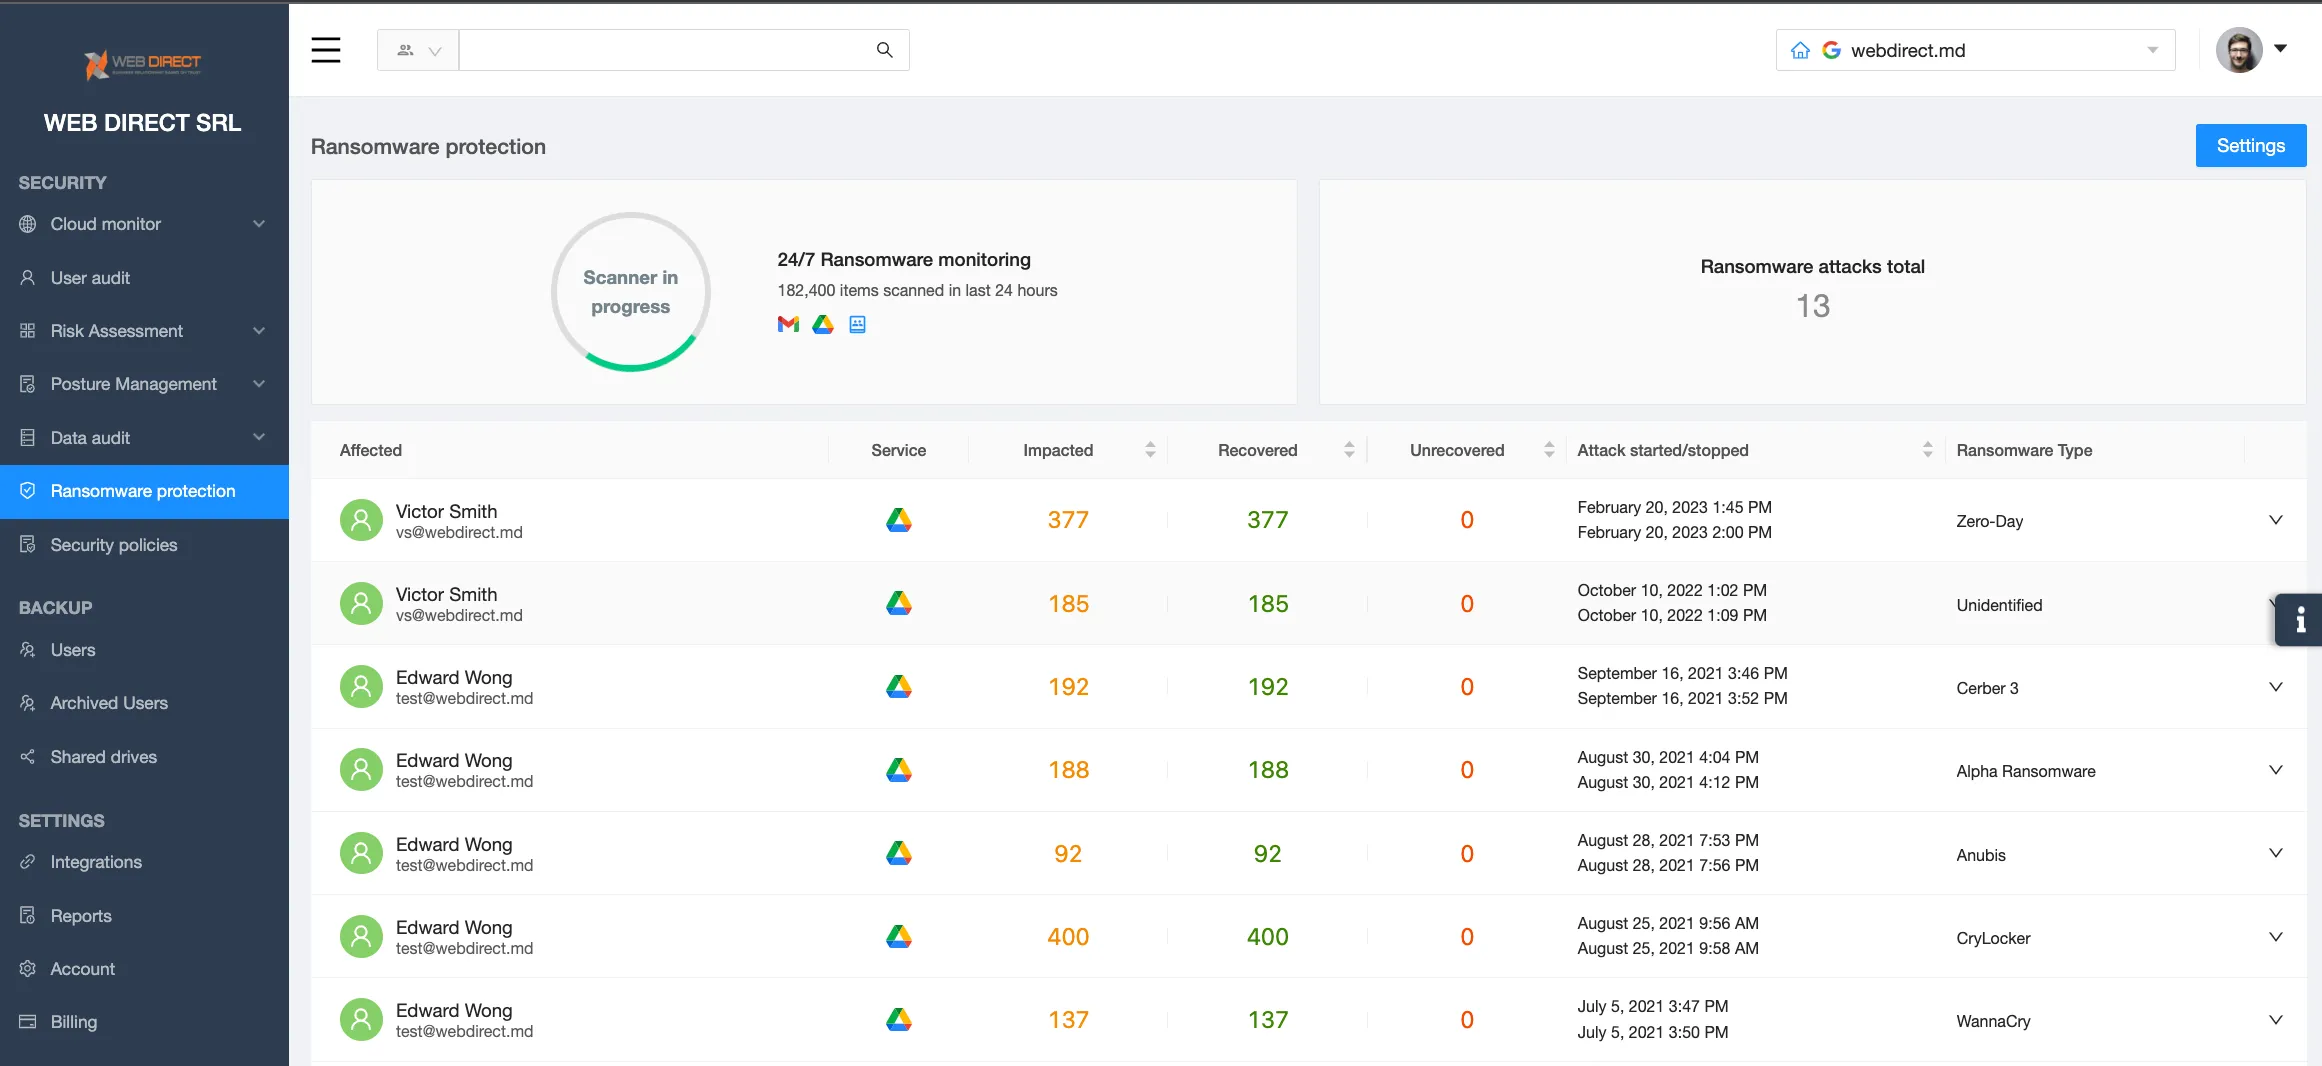Open the info tab on the right edge
2322x1066 pixels.
tap(2299, 620)
